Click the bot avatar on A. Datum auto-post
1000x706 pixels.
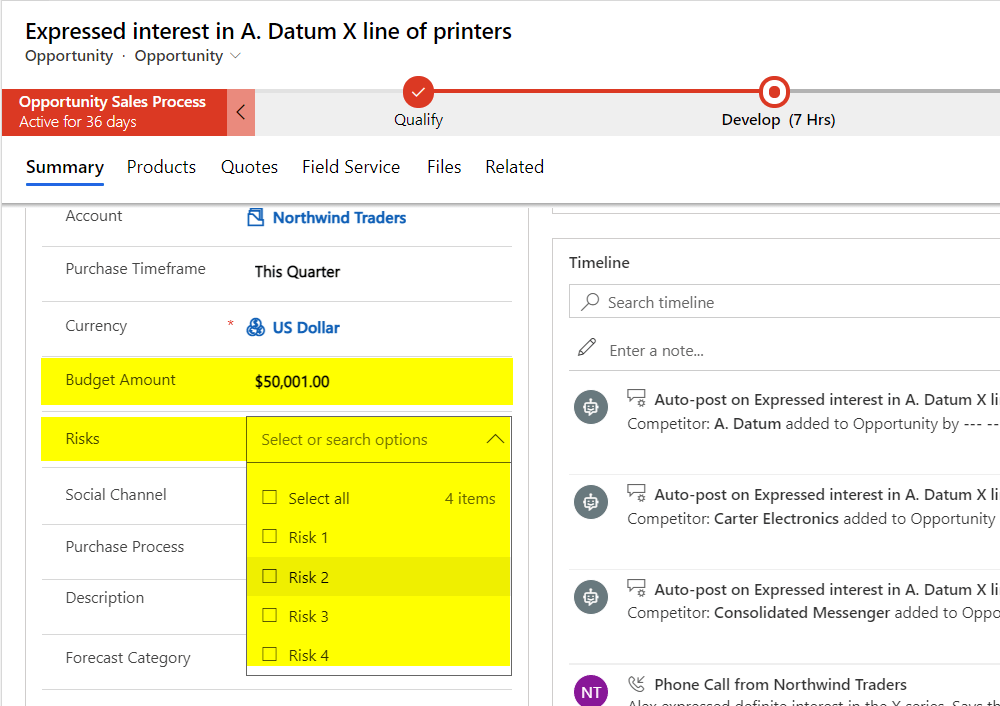pos(591,407)
